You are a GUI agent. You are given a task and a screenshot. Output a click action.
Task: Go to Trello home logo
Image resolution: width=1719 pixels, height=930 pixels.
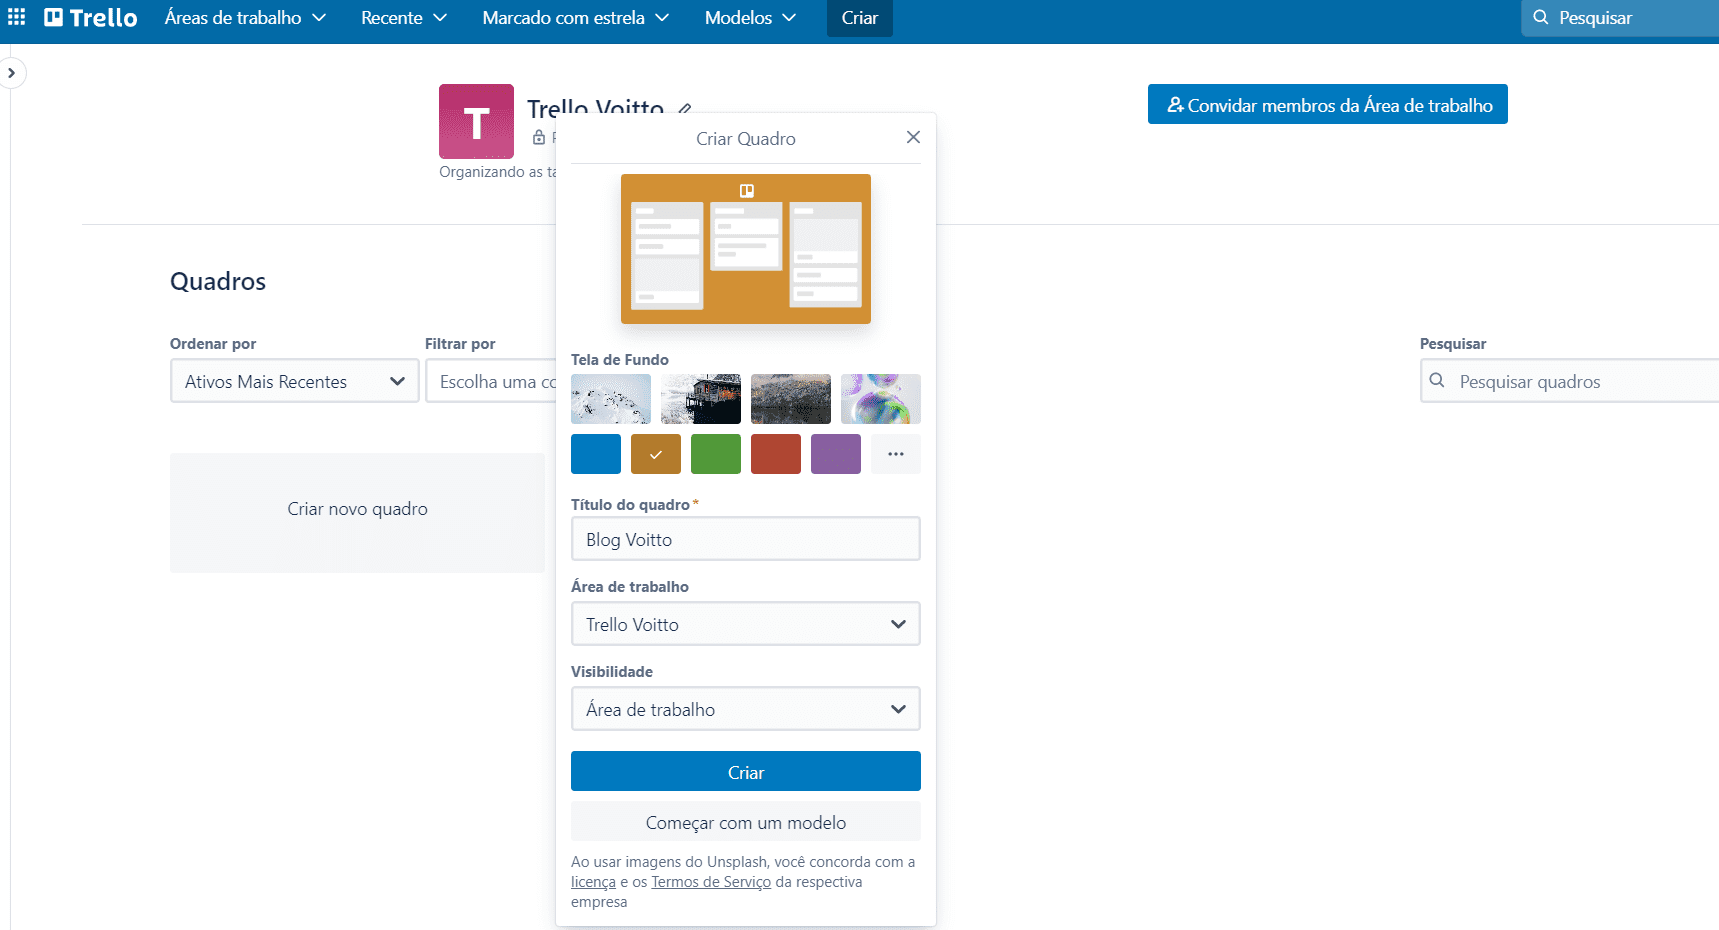tap(91, 17)
